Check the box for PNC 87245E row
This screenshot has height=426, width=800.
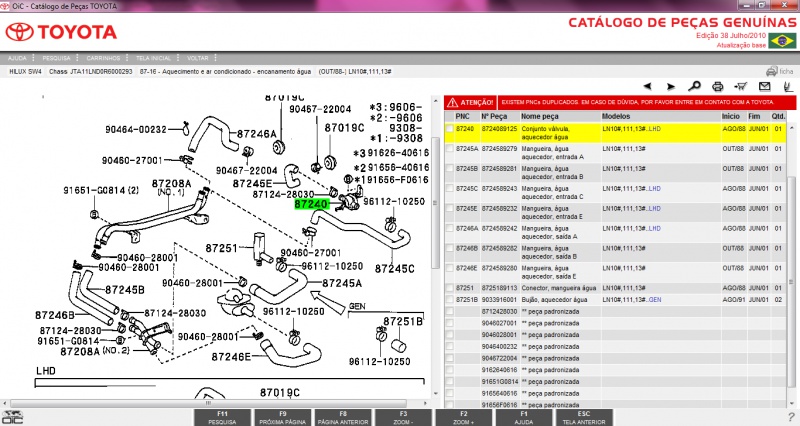click(449, 208)
